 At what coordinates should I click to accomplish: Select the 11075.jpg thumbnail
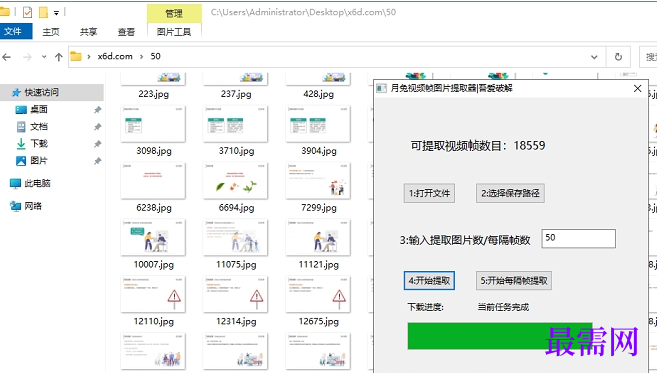235,237
